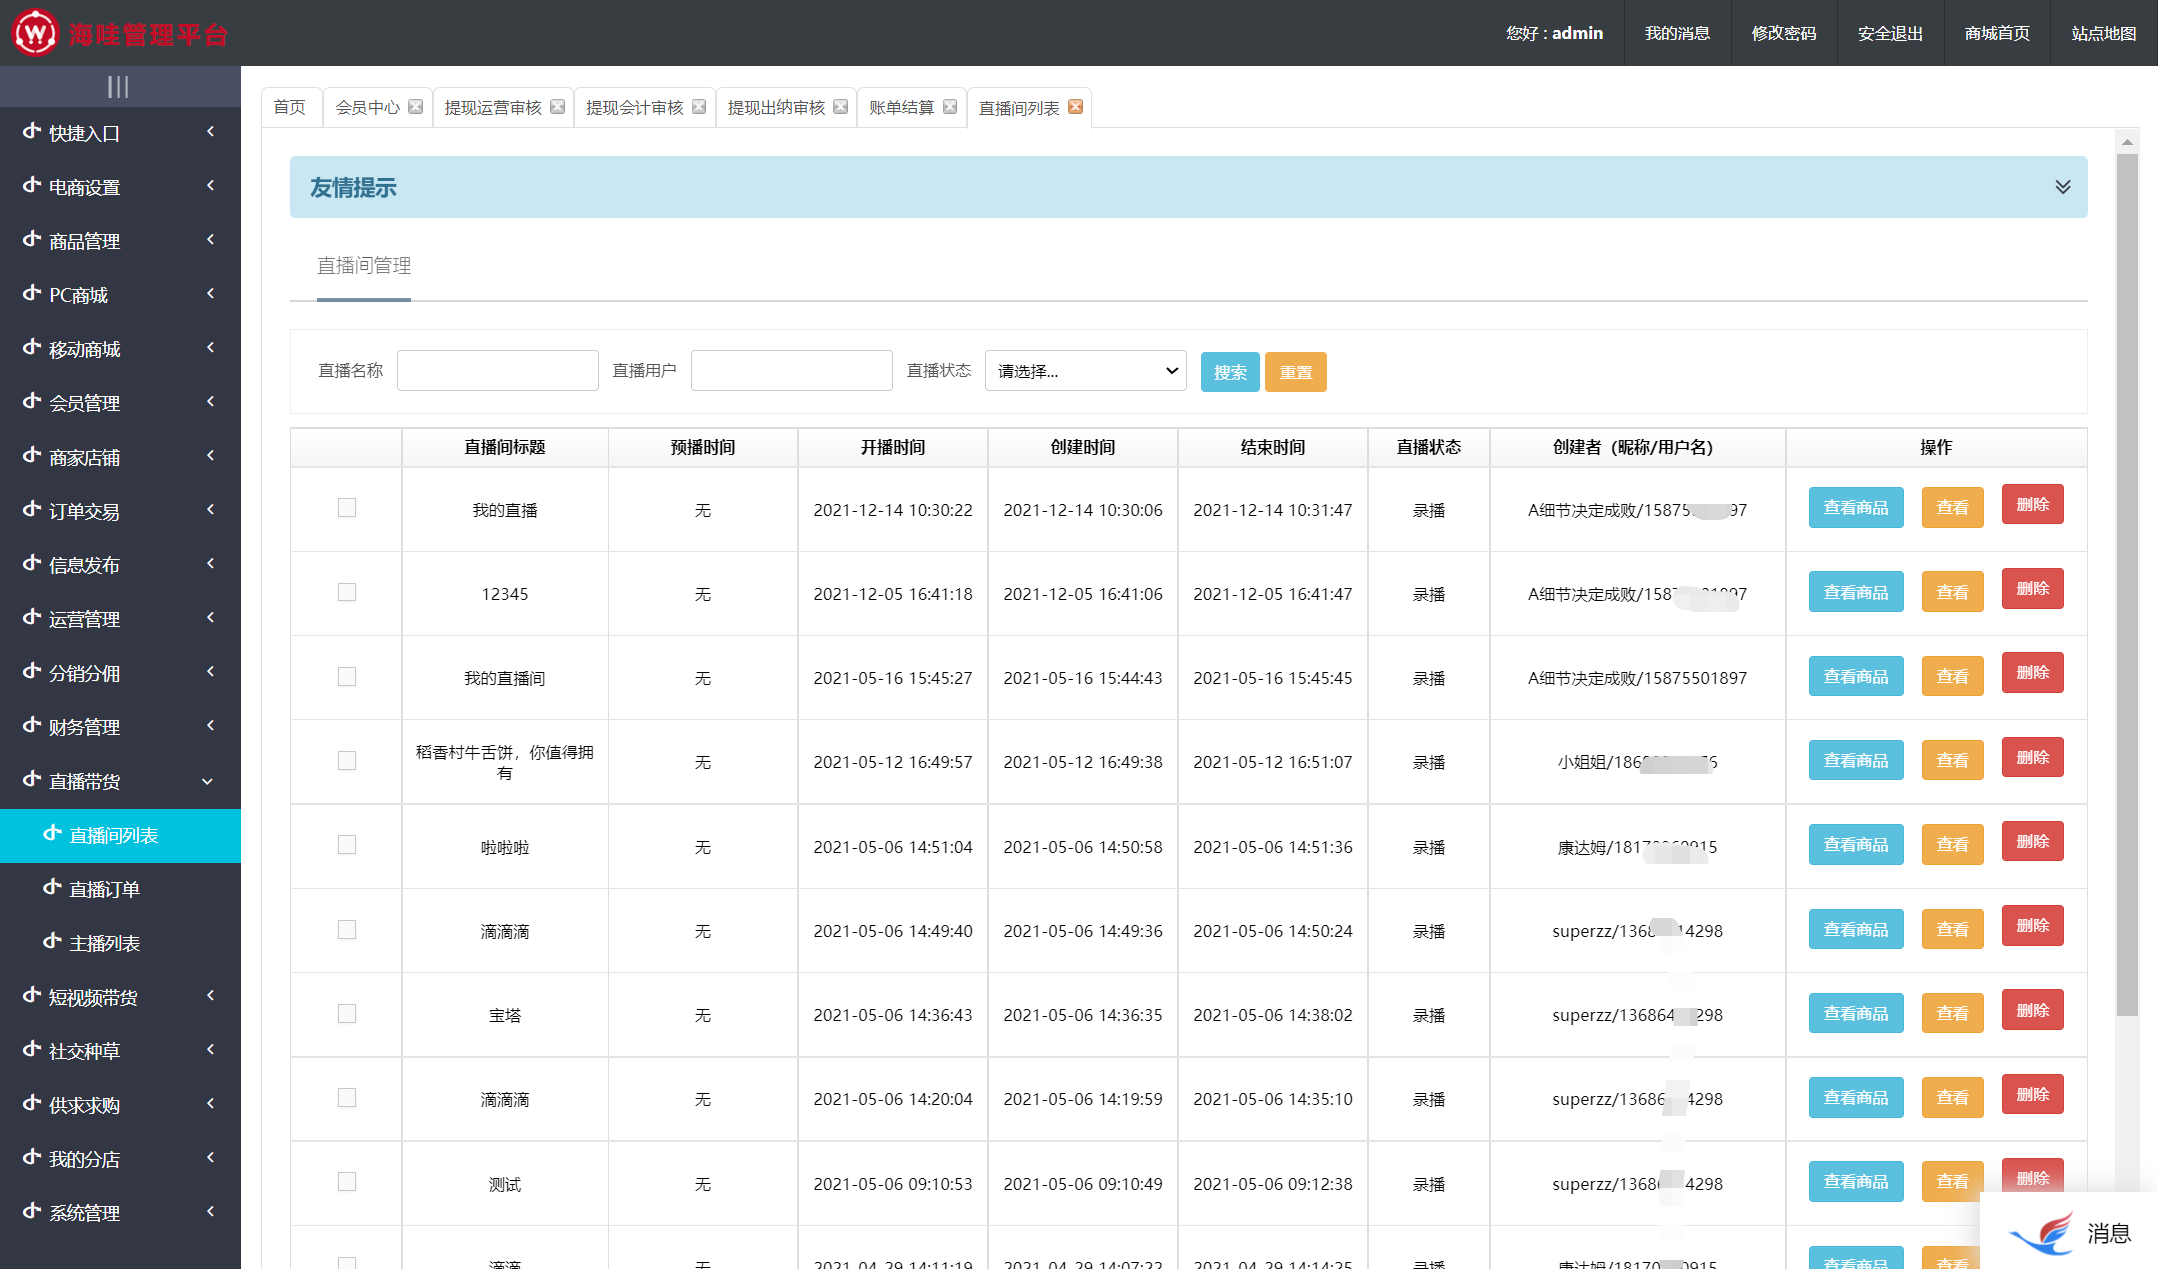Check the box for row 啦啦啦

point(347,845)
